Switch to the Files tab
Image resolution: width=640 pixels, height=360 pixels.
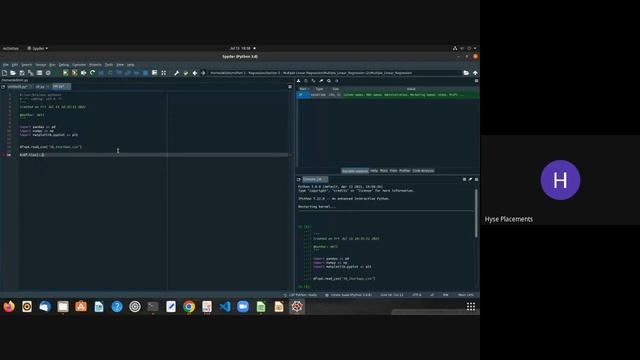393,171
